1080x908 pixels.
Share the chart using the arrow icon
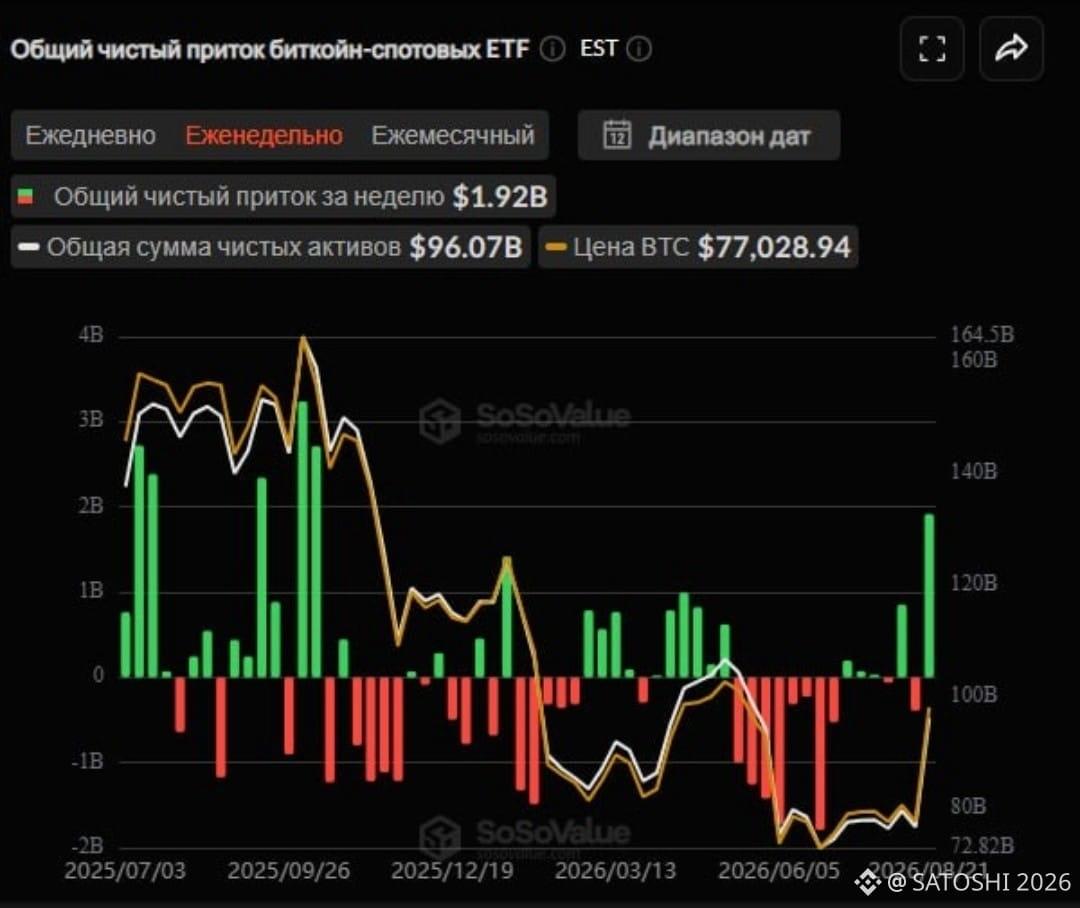[x=1011, y=49]
